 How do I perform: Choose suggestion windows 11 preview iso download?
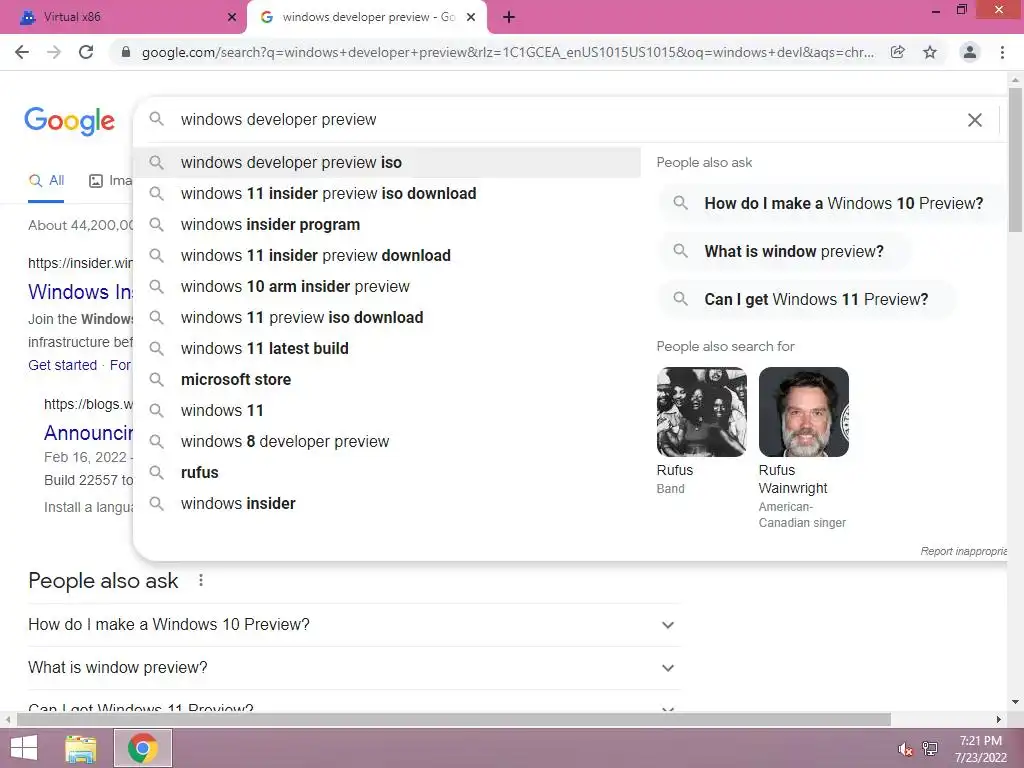click(387, 317)
